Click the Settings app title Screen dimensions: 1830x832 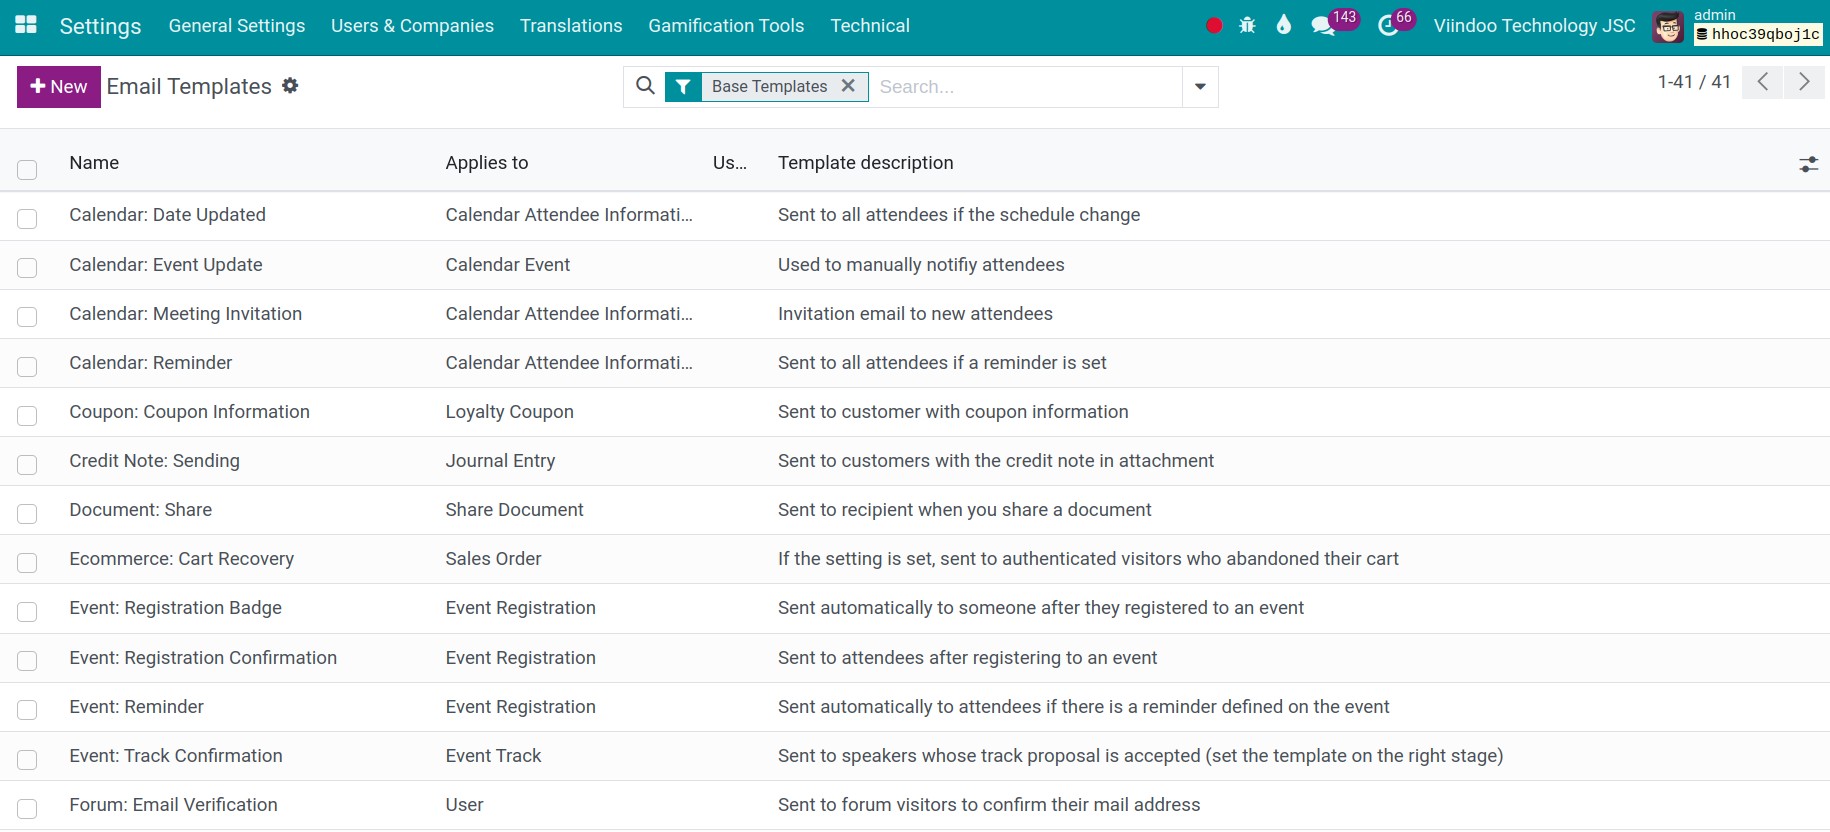[100, 26]
